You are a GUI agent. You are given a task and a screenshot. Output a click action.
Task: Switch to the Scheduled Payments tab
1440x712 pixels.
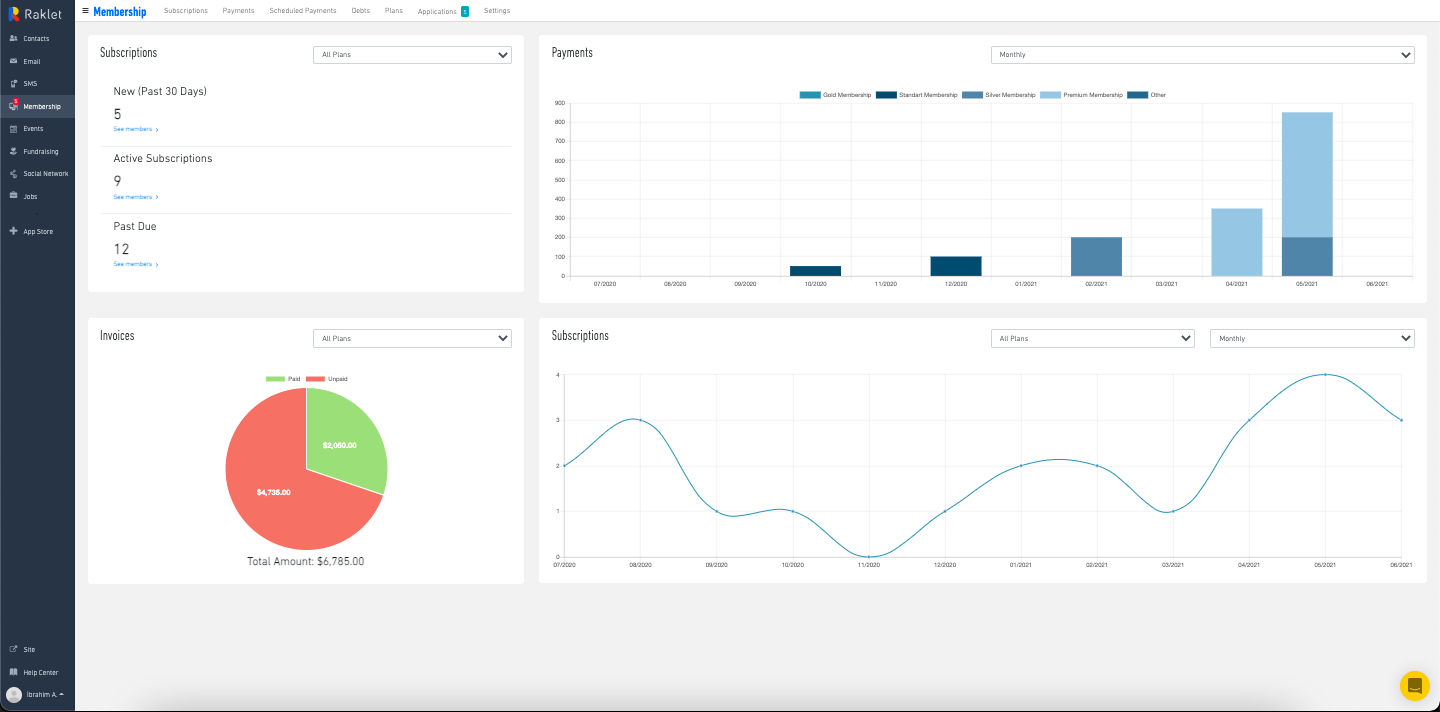303,11
